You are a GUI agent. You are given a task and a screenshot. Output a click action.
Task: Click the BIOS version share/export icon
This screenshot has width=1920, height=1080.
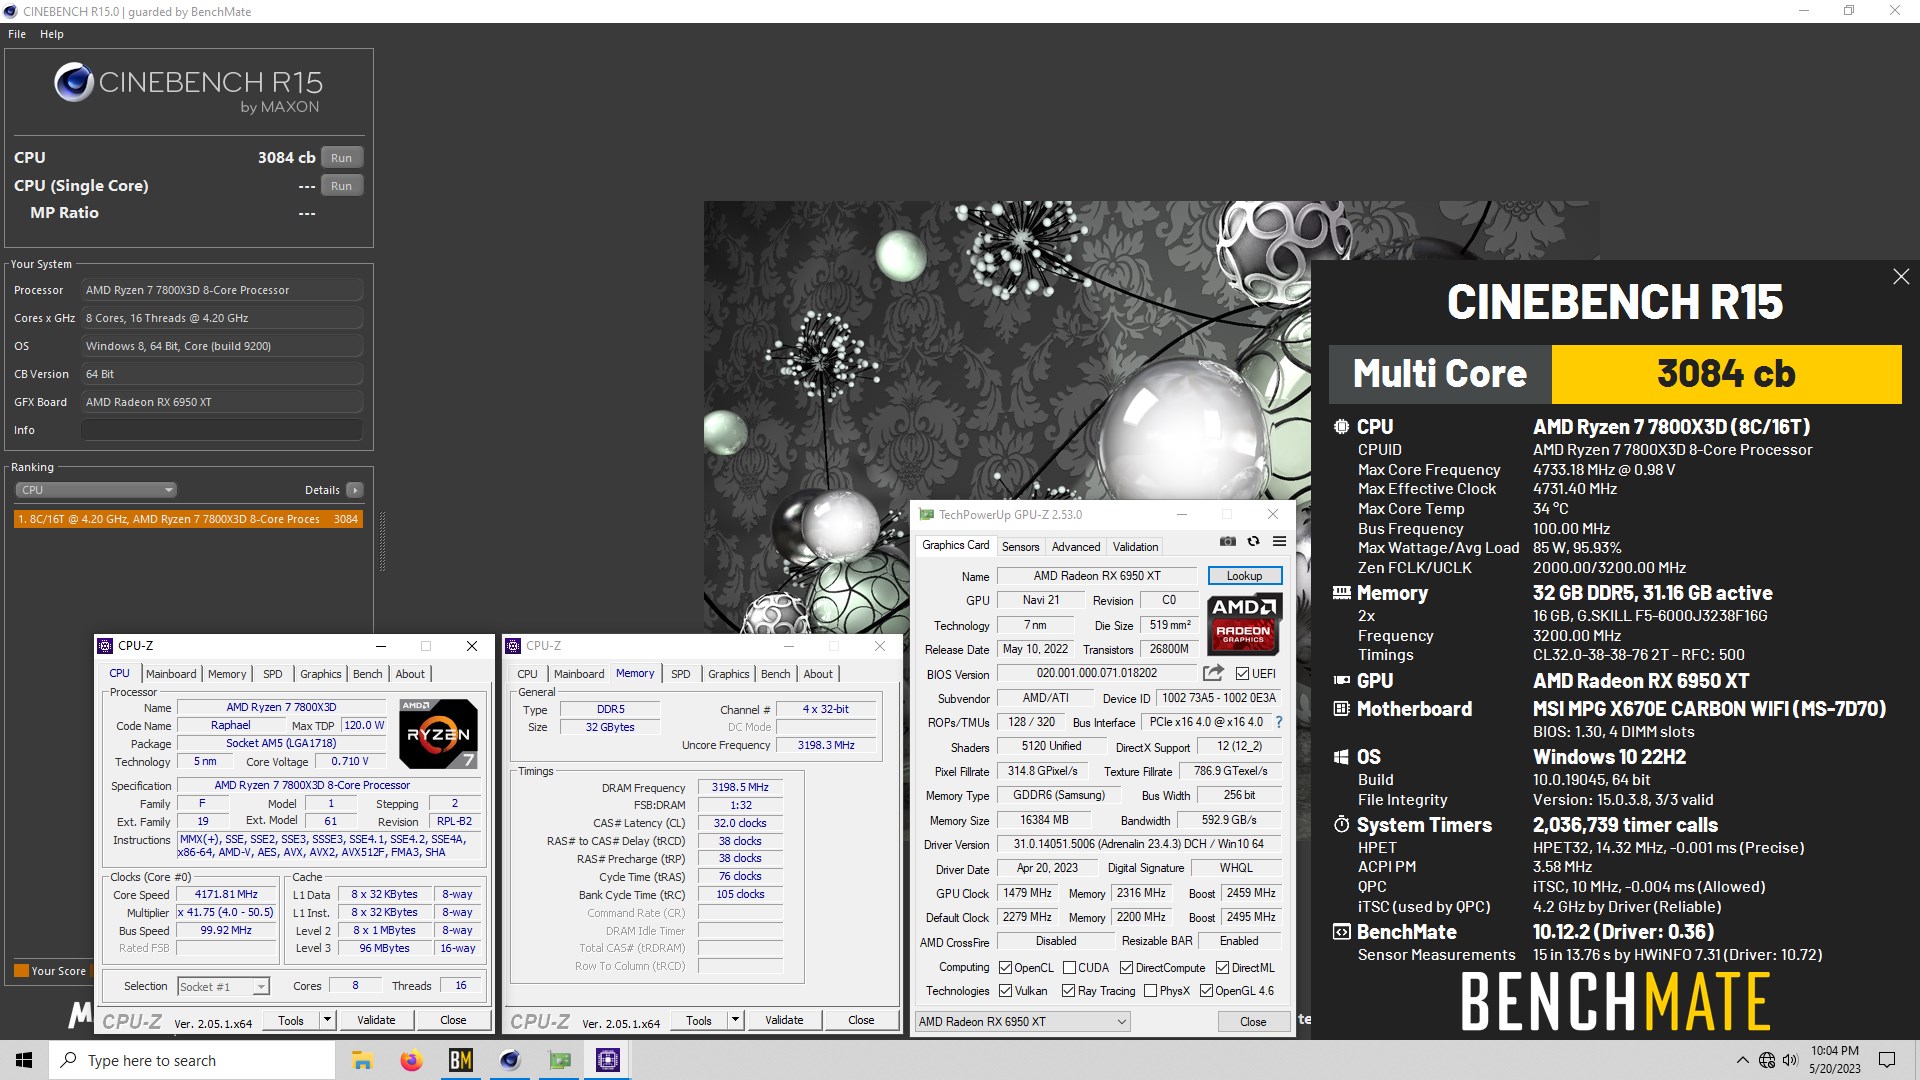pyautogui.click(x=1213, y=673)
